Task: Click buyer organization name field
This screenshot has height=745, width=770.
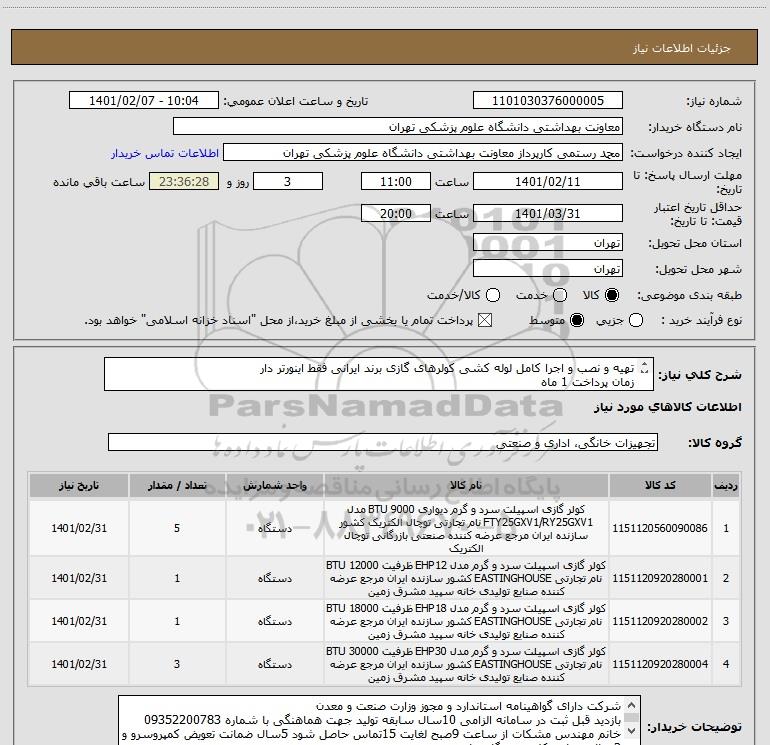Action: [x=398, y=127]
